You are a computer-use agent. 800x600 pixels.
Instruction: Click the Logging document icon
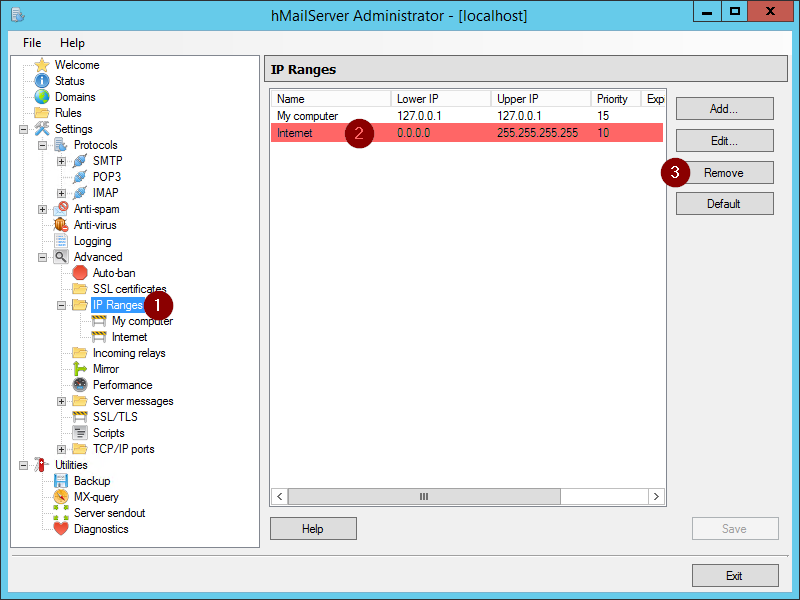[x=61, y=241]
